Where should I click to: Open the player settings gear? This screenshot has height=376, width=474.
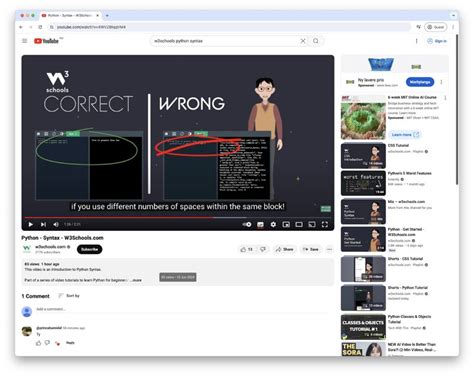(x=273, y=224)
